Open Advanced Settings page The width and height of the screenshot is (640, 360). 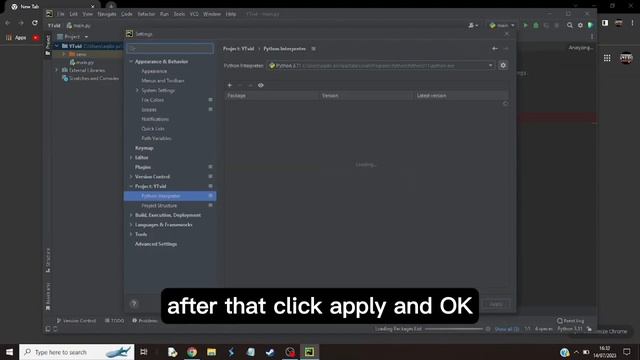click(x=156, y=244)
